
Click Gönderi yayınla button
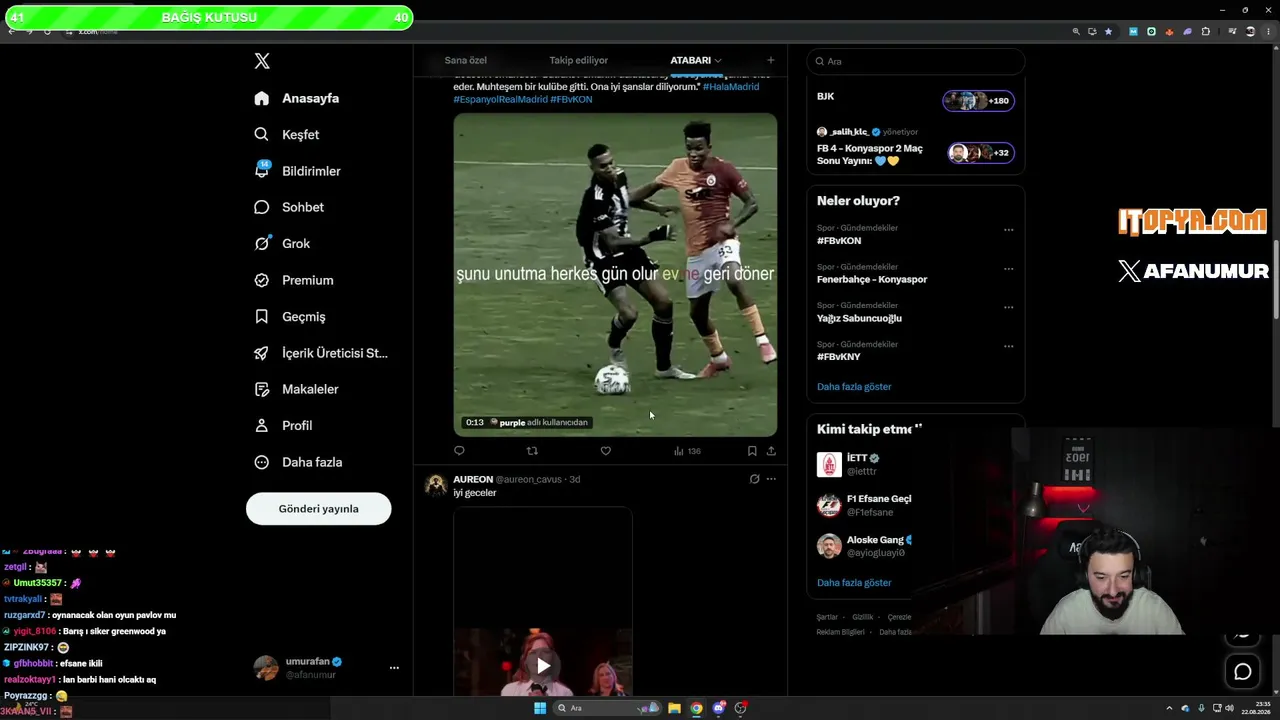[318, 508]
